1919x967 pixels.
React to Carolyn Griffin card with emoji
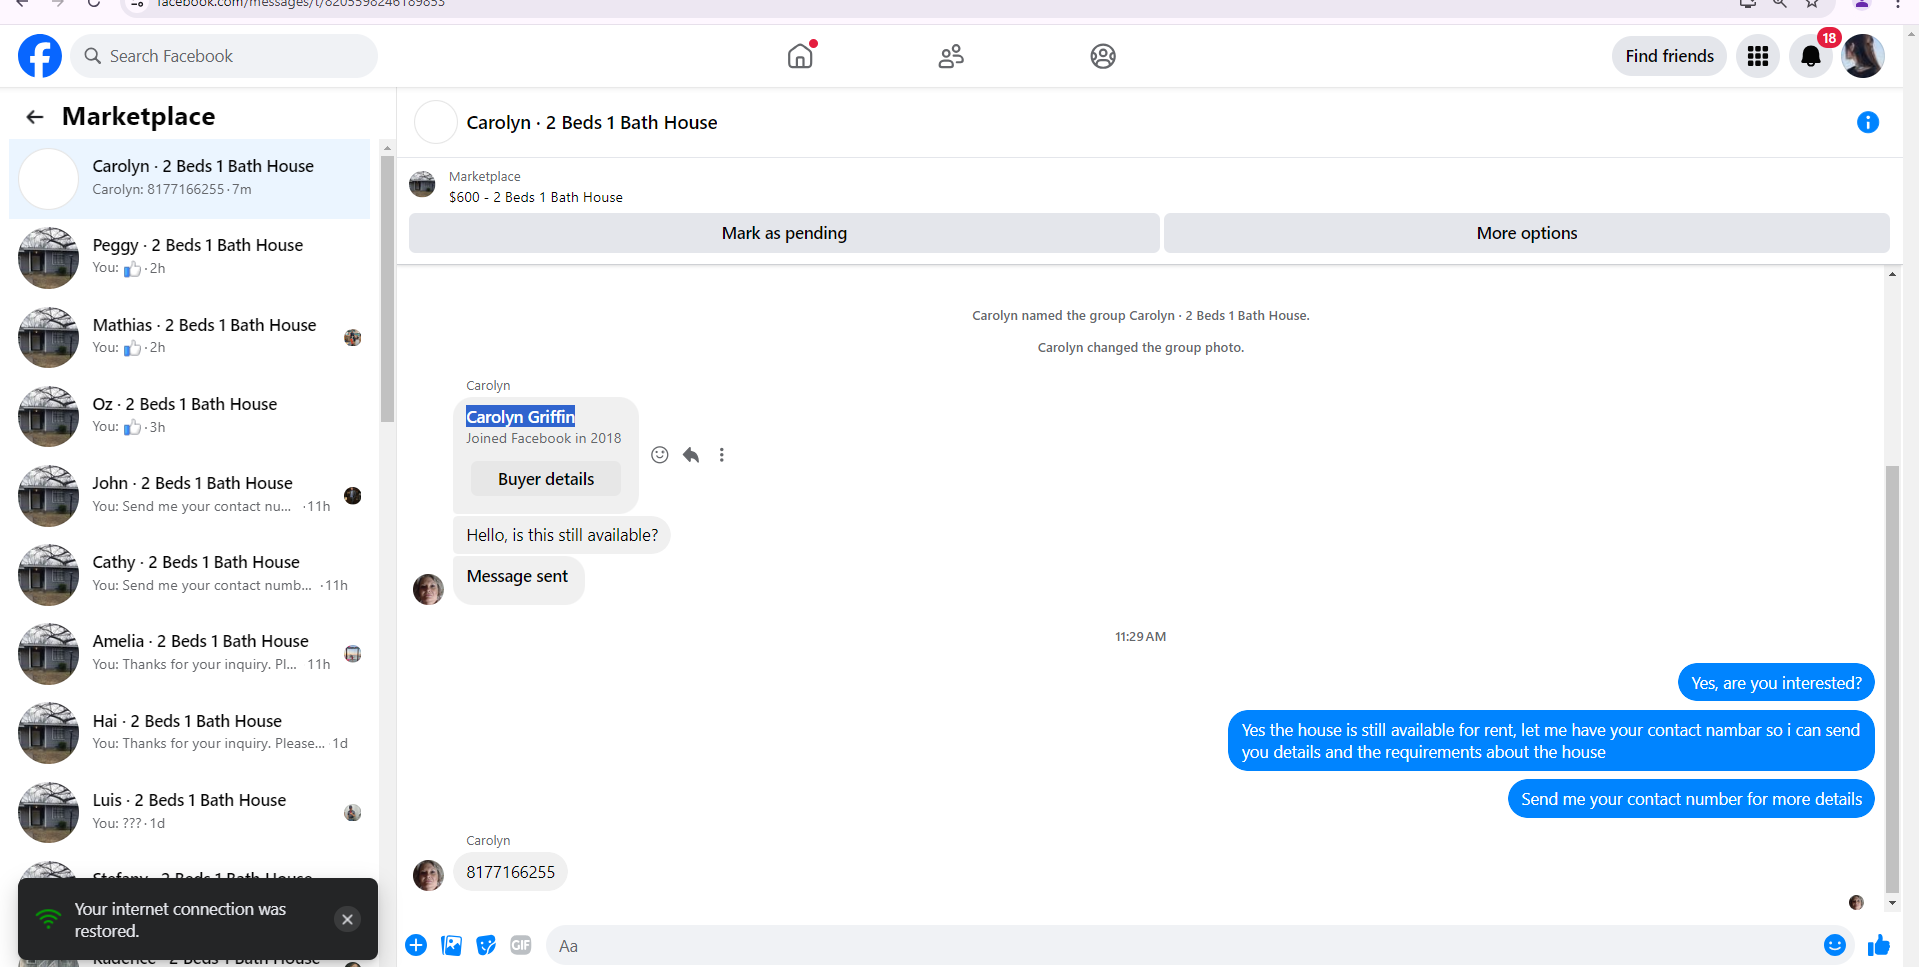click(660, 455)
